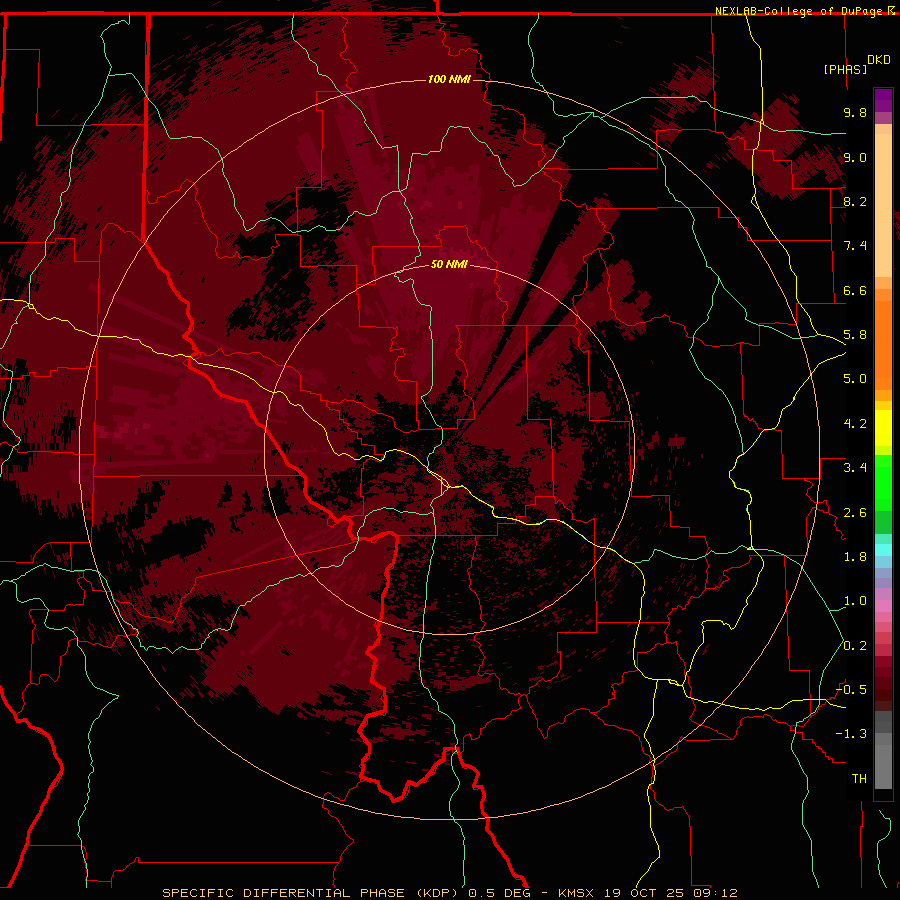
Task: Click the 3.4 scale value
Action: coord(855,468)
